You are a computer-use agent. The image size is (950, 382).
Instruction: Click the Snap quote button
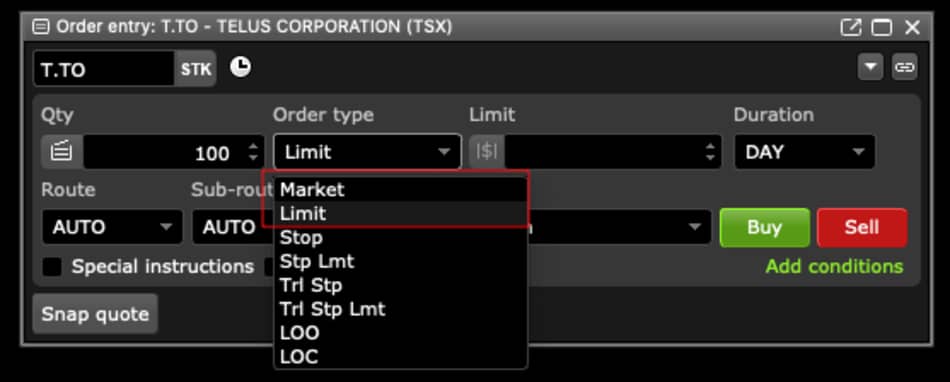pos(95,314)
